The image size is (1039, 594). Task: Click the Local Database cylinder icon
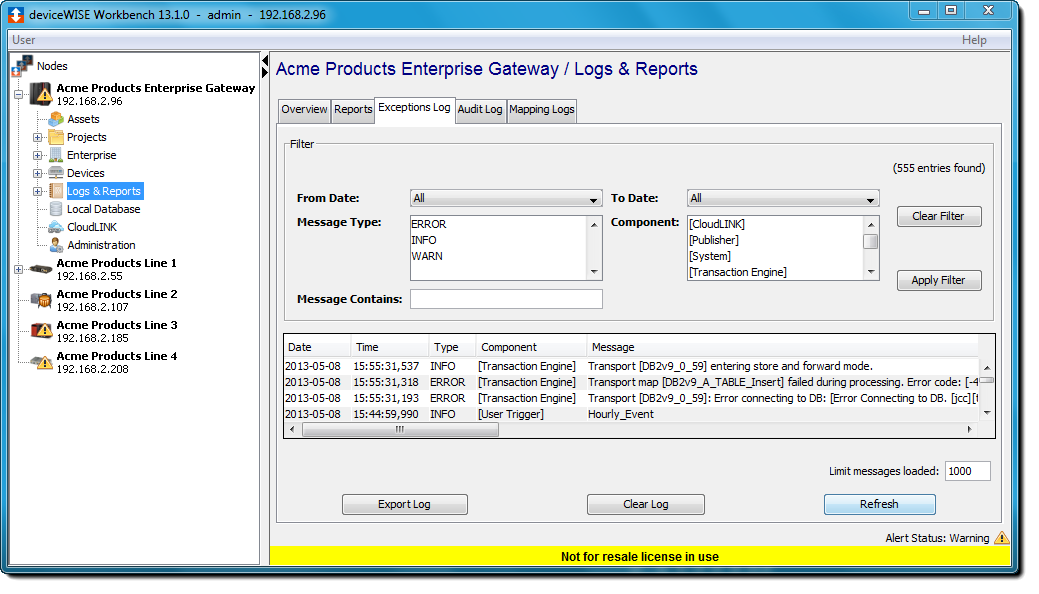tap(56, 209)
